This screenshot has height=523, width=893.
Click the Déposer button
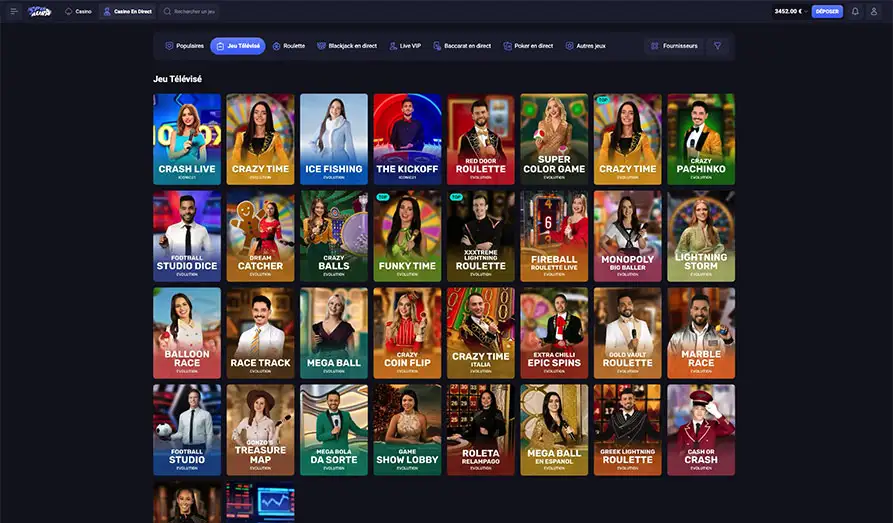click(827, 11)
